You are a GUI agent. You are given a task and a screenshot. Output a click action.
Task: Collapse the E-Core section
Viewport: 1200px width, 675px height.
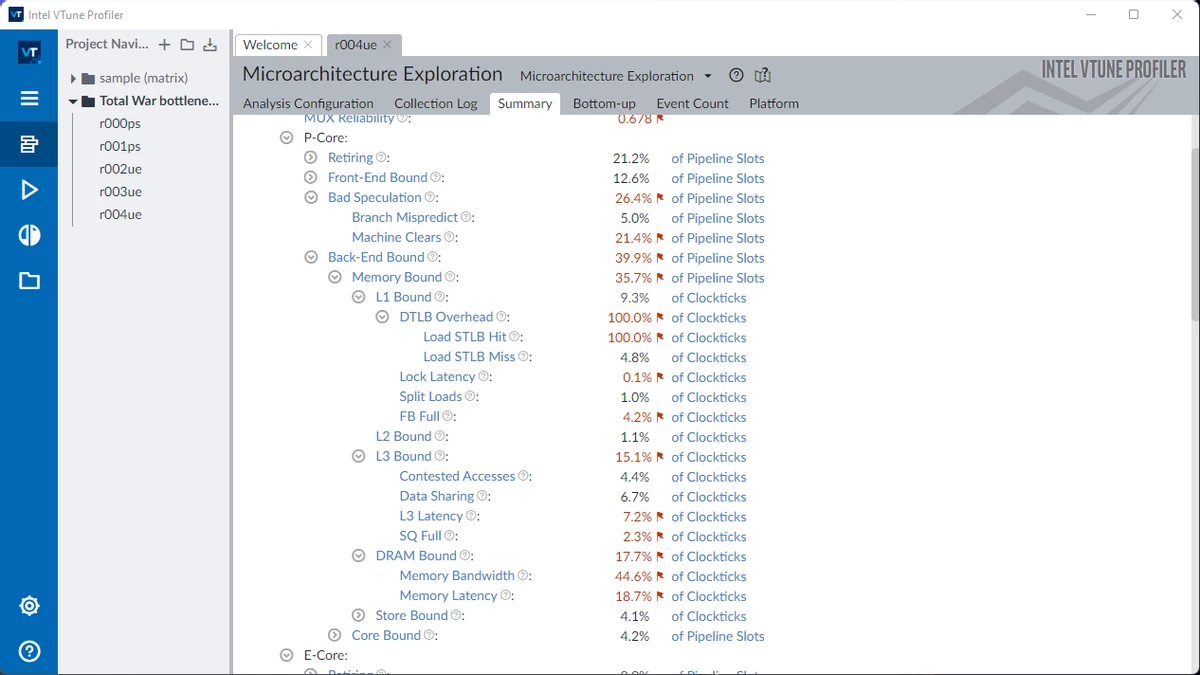click(286, 656)
